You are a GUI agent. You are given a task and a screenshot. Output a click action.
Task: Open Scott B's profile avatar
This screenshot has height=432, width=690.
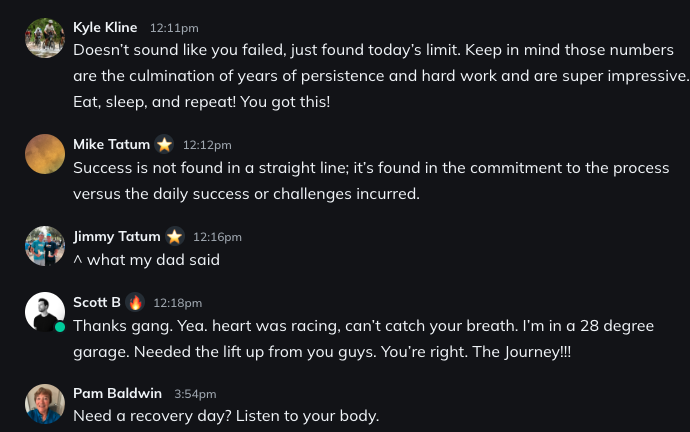(45, 312)
